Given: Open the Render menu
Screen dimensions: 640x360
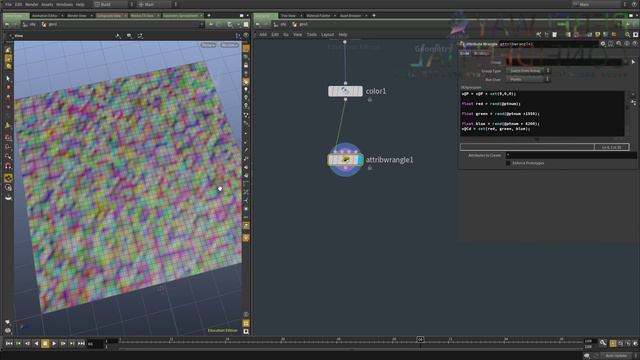Looking at the screenshot, I should 32,4.
